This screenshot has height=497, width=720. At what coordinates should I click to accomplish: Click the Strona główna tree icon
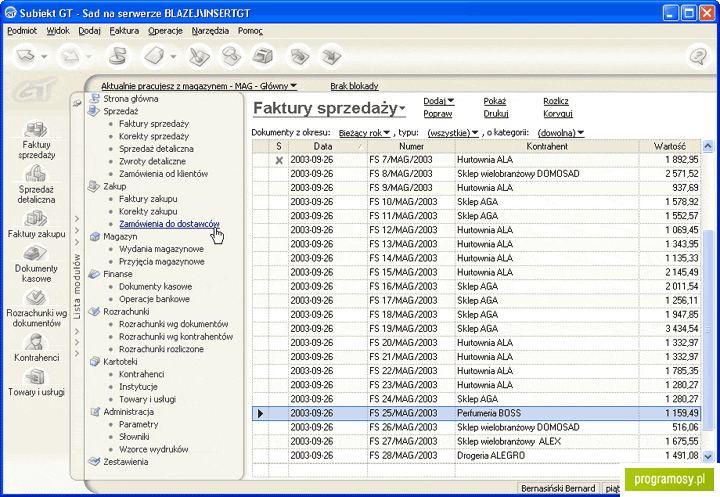(x=95, y=98)
